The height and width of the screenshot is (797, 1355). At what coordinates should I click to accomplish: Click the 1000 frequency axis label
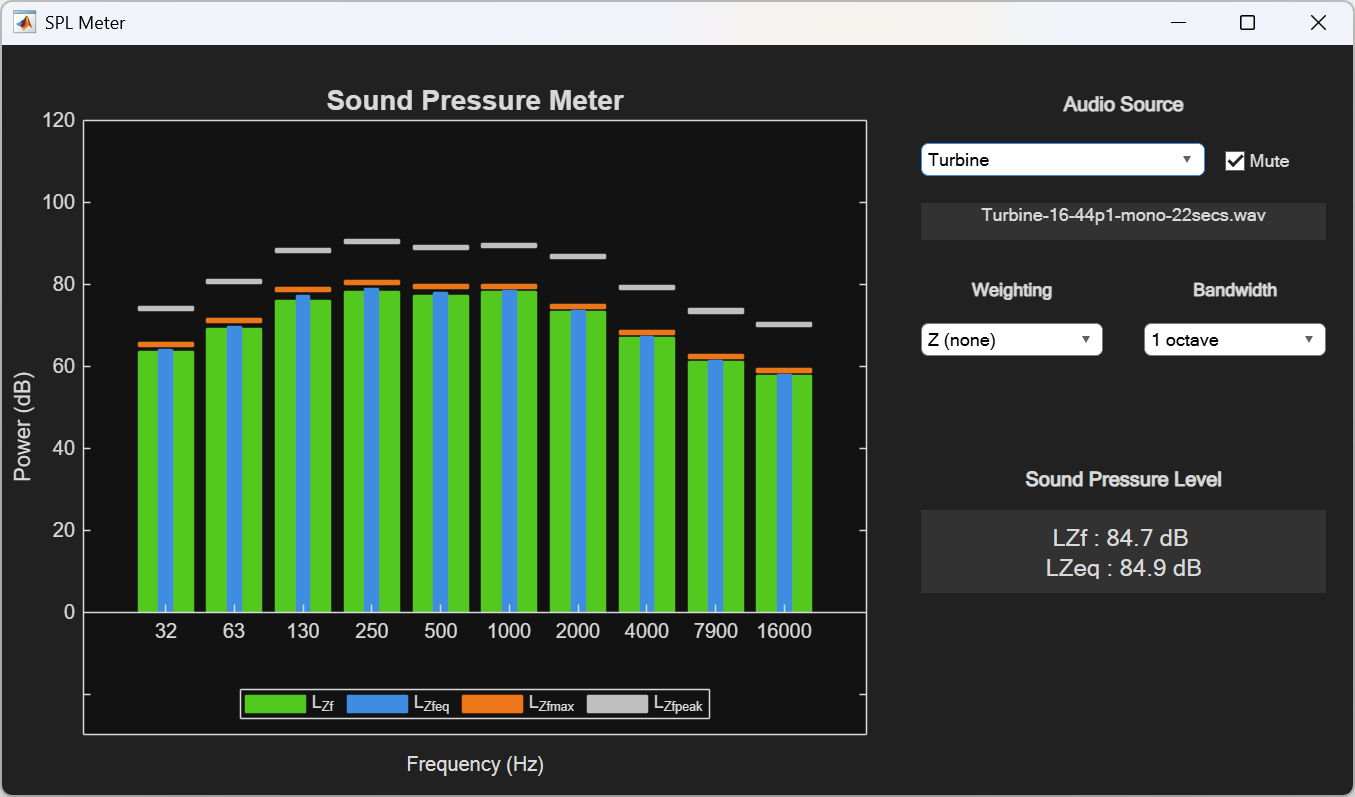click(509, 632)
